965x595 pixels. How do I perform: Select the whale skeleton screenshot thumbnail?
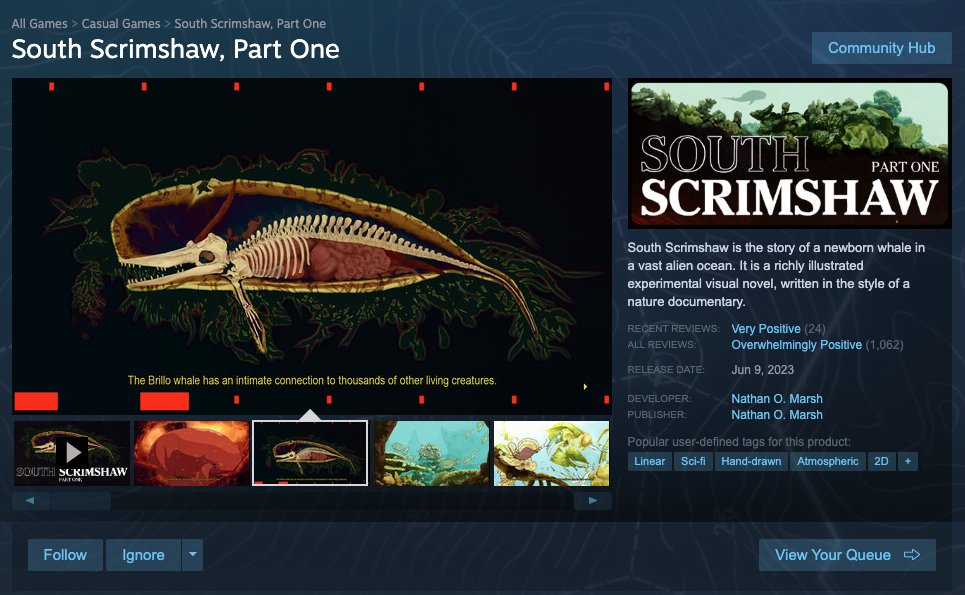pyautogui.click(x=310, y=453)
